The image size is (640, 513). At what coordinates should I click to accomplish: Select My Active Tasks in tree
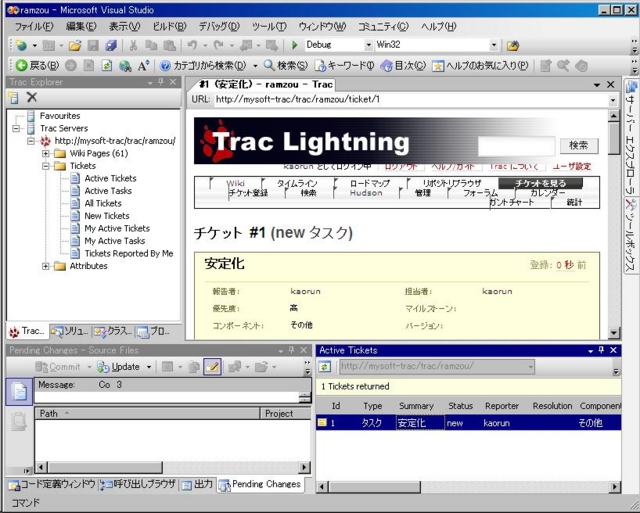[x=115, y=241]
